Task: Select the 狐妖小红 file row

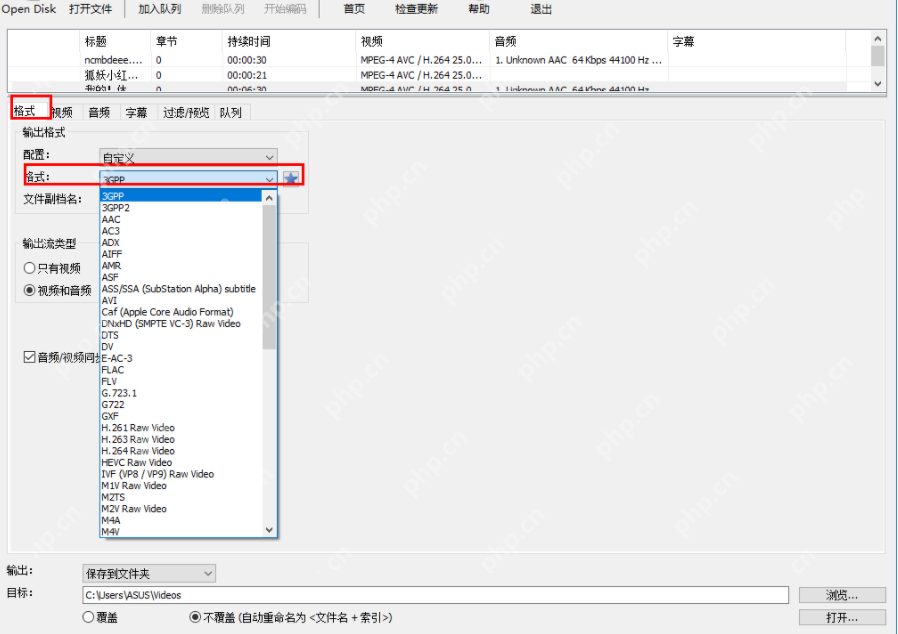Action: tap(427, 75)
